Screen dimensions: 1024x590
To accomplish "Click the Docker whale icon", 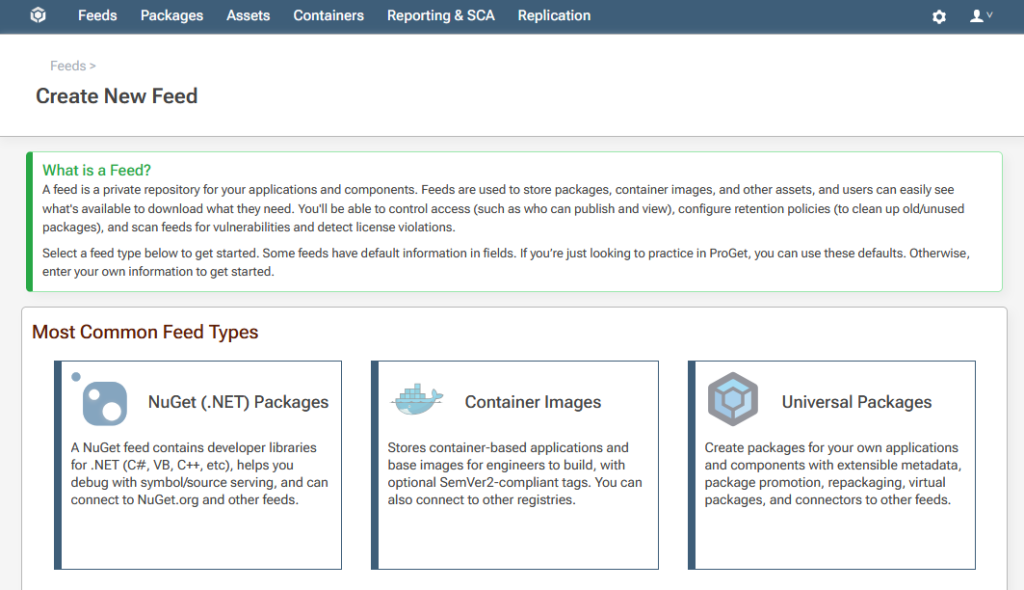I will (417, 399).
